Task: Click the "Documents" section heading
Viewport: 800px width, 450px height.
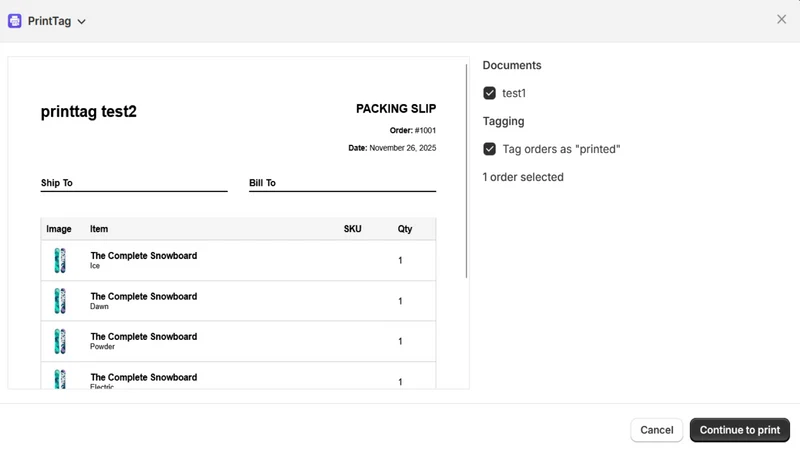Action: (x=512, y=65)
